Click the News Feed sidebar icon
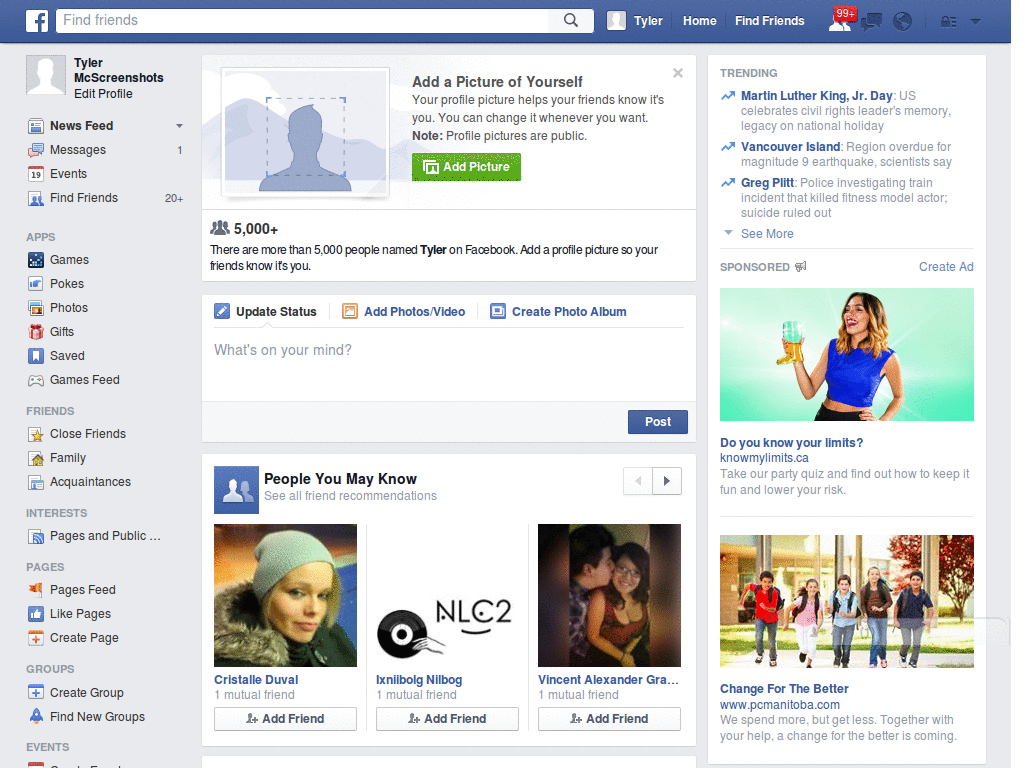The width and height of the screenshot is (1024, 768). (36, 126)
